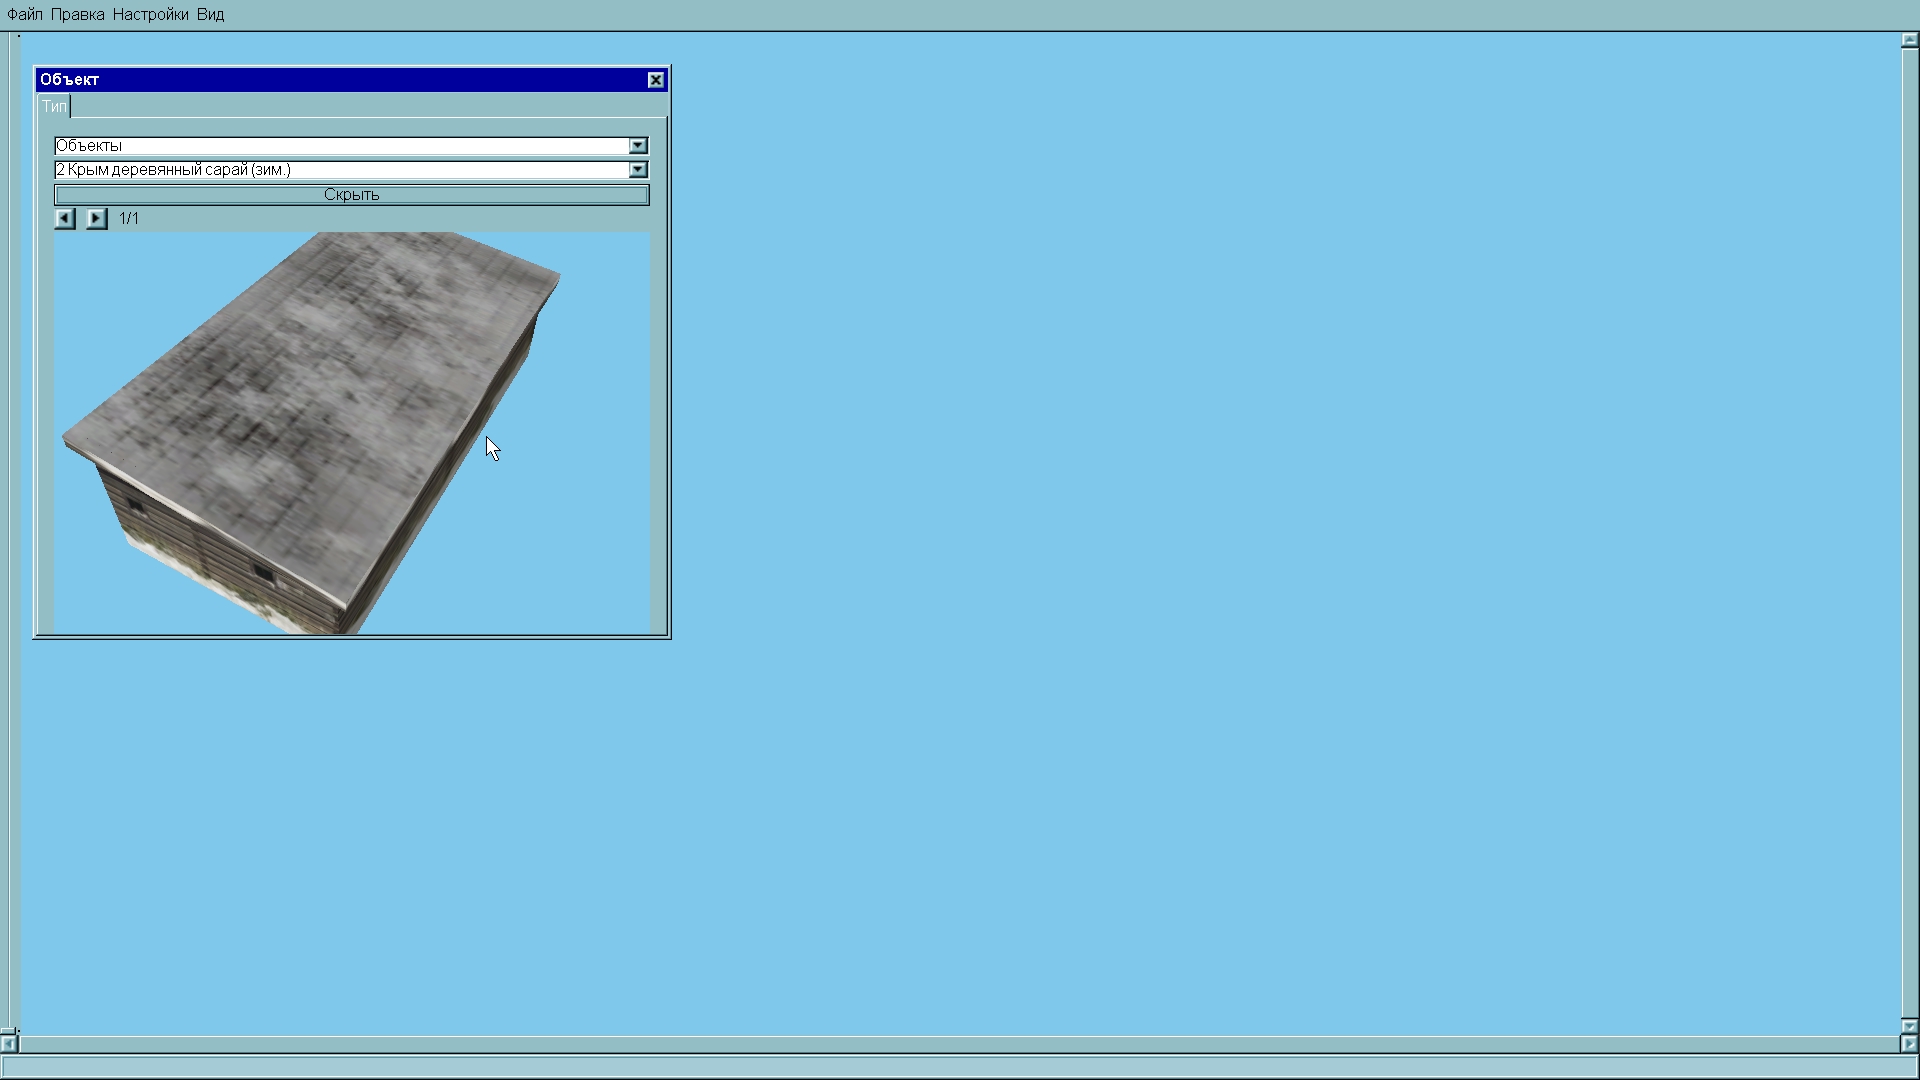Click the horizontal scrollbar track
This screenshot has width=1920, height=1080.
(x=960, y=1044)
